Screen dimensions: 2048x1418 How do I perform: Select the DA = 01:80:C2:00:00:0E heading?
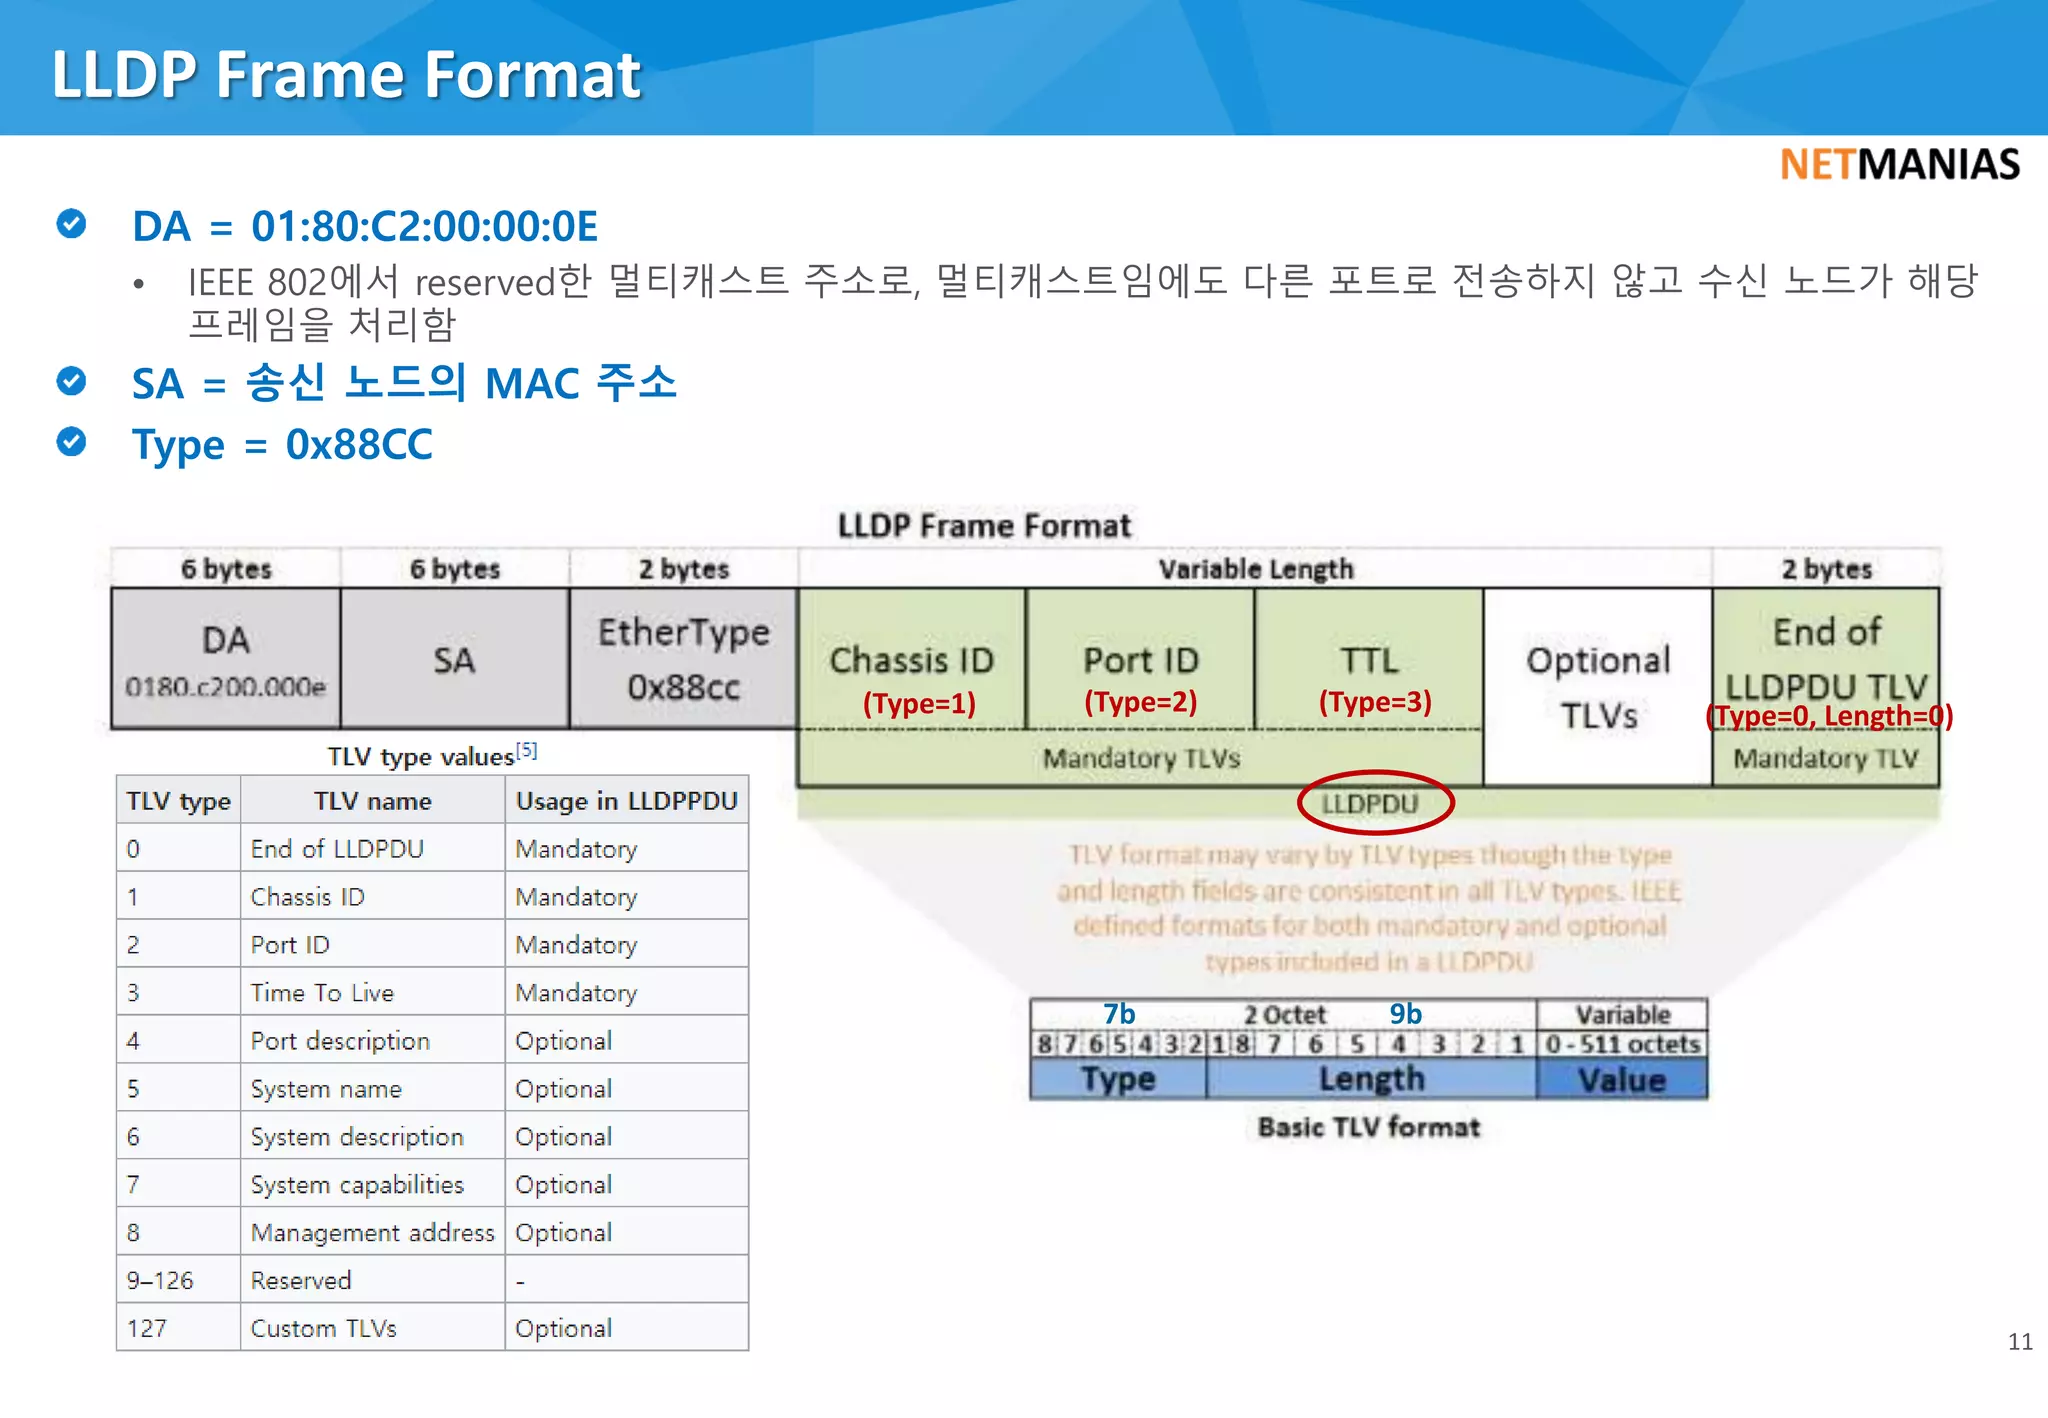point(365,226)
